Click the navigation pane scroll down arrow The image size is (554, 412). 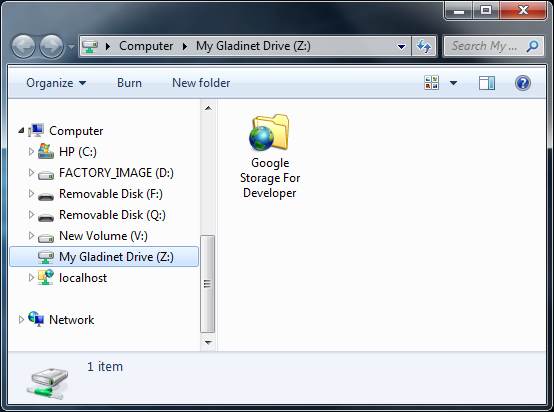click(208, 342)
